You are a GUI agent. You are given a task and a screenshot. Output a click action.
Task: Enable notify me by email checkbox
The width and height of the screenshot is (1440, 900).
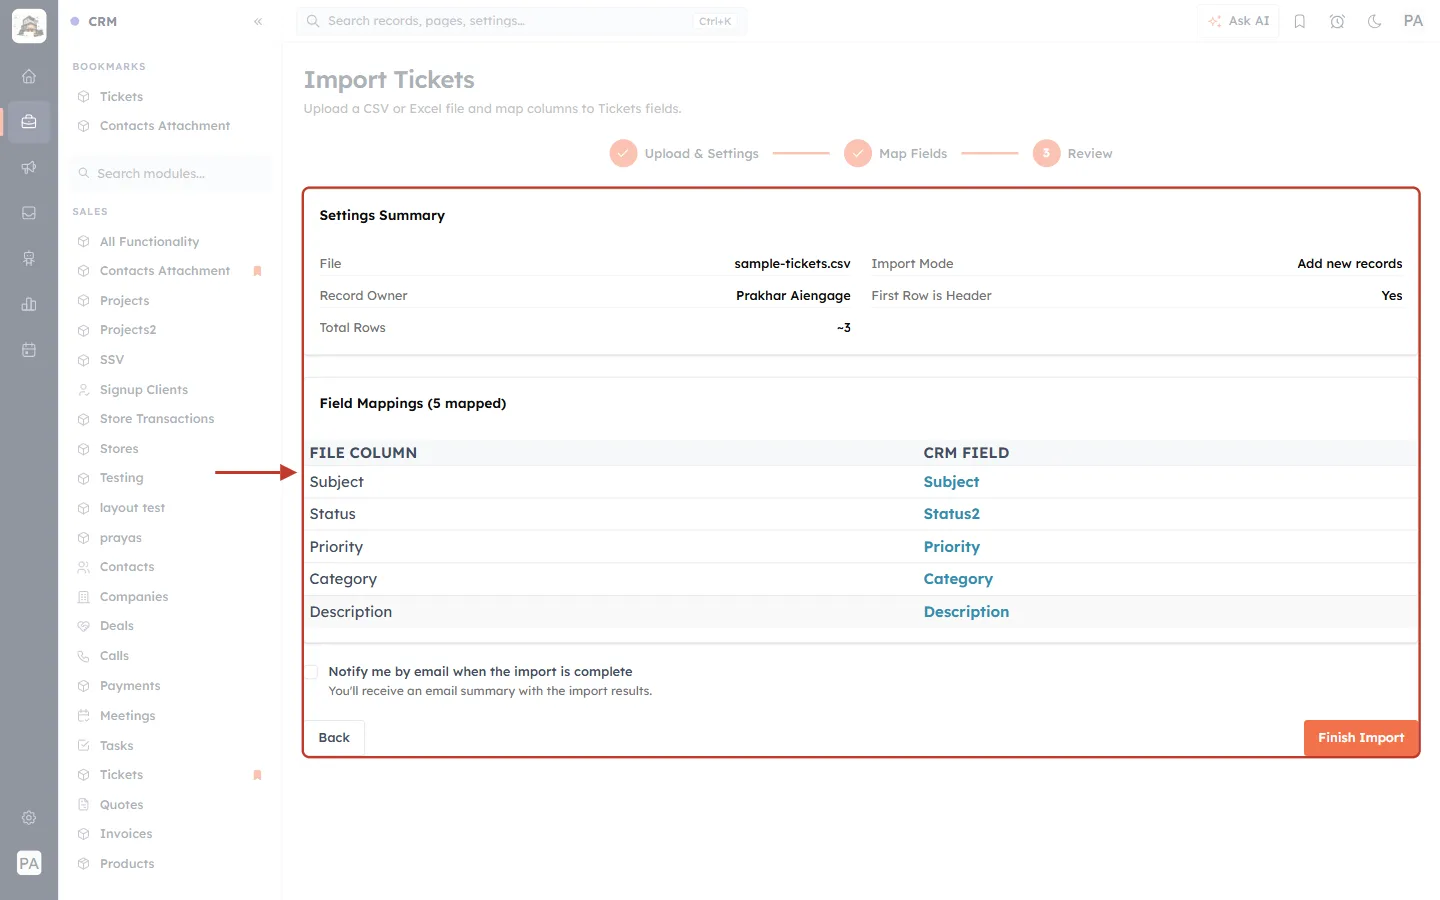pos(311,672)
